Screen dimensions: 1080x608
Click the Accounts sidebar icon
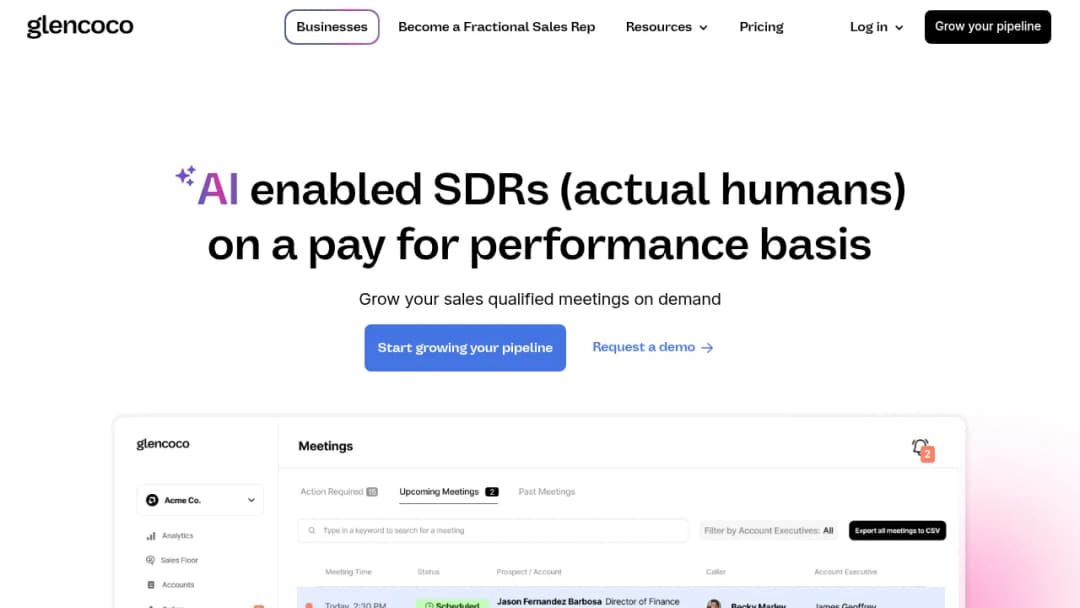(151, 585)
